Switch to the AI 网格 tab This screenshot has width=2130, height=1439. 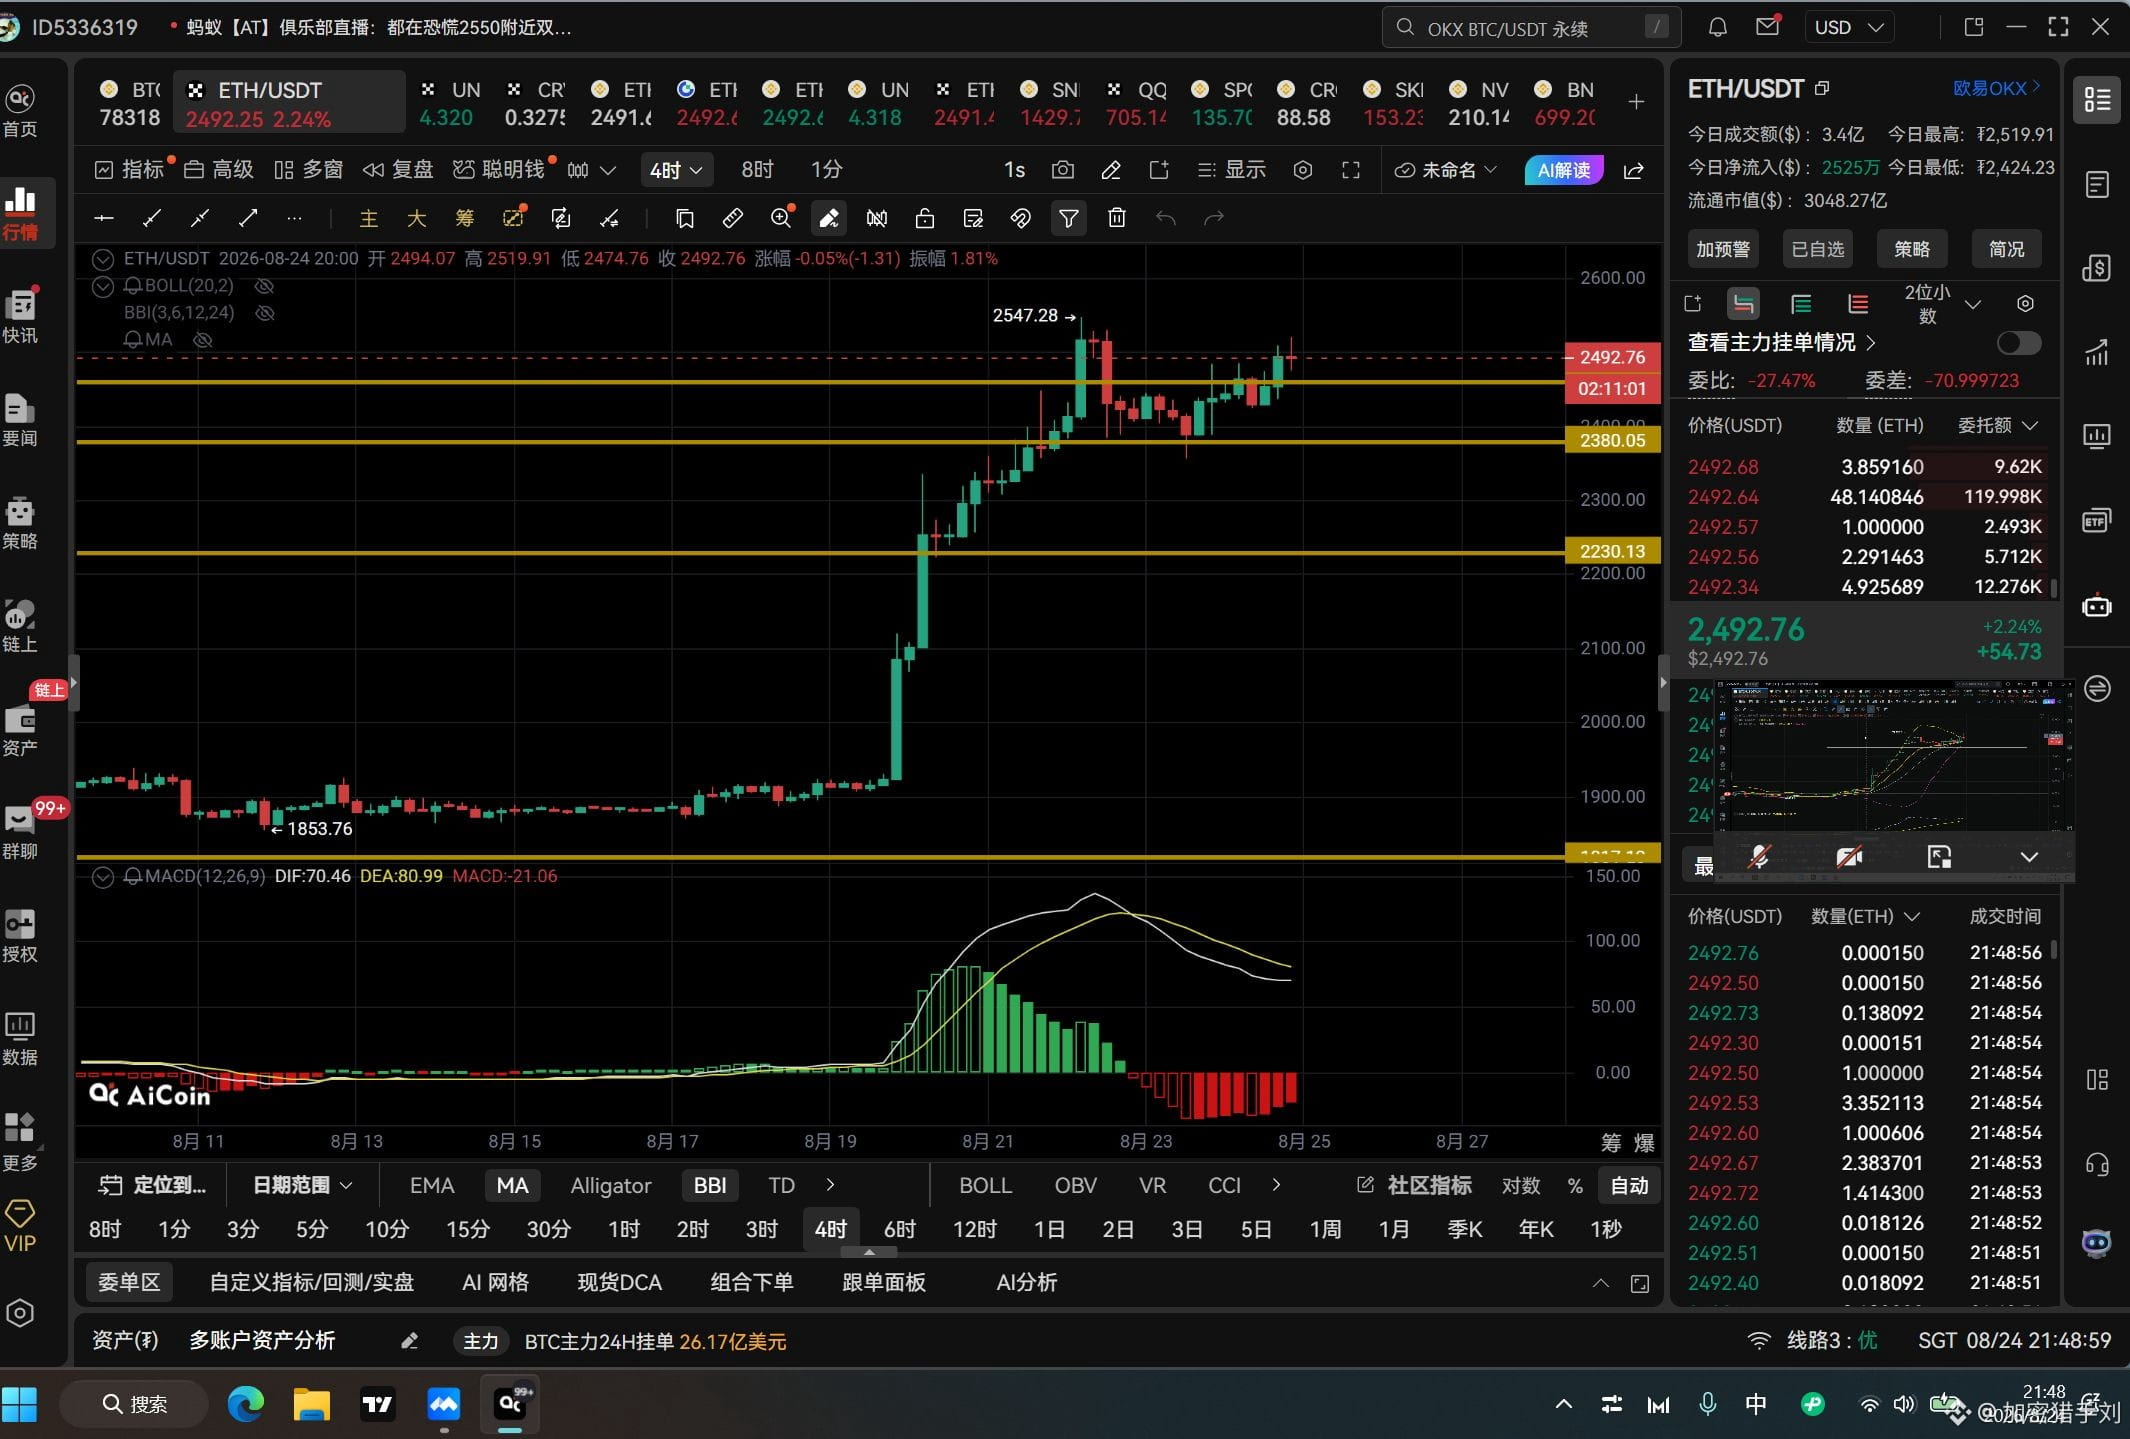tap(495, 1282)
